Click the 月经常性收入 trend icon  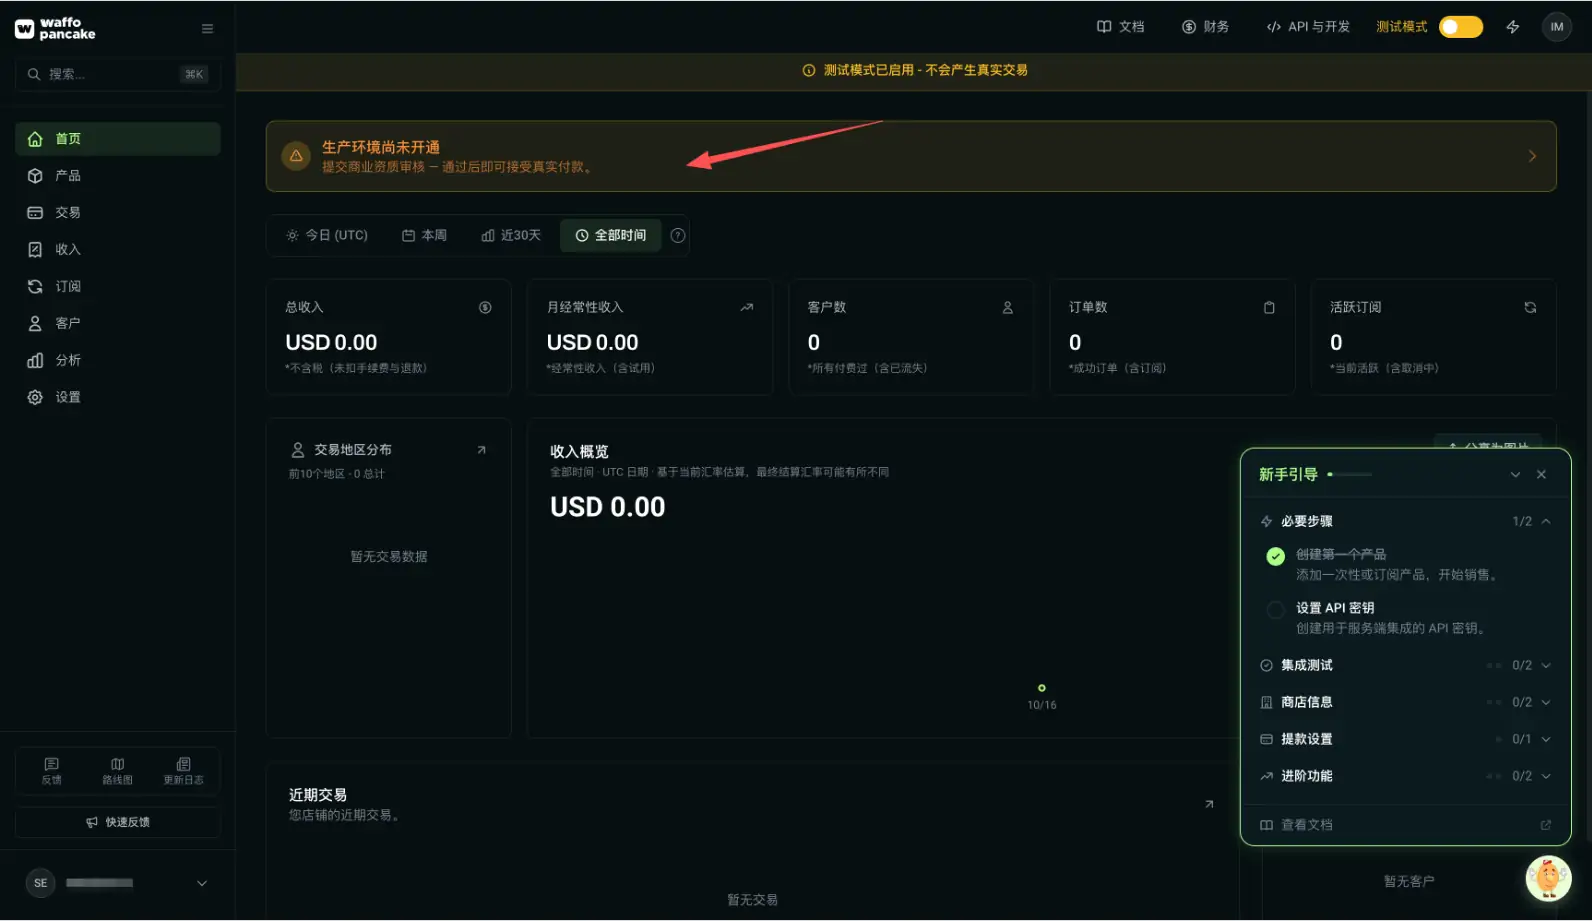tap(746, 307)
